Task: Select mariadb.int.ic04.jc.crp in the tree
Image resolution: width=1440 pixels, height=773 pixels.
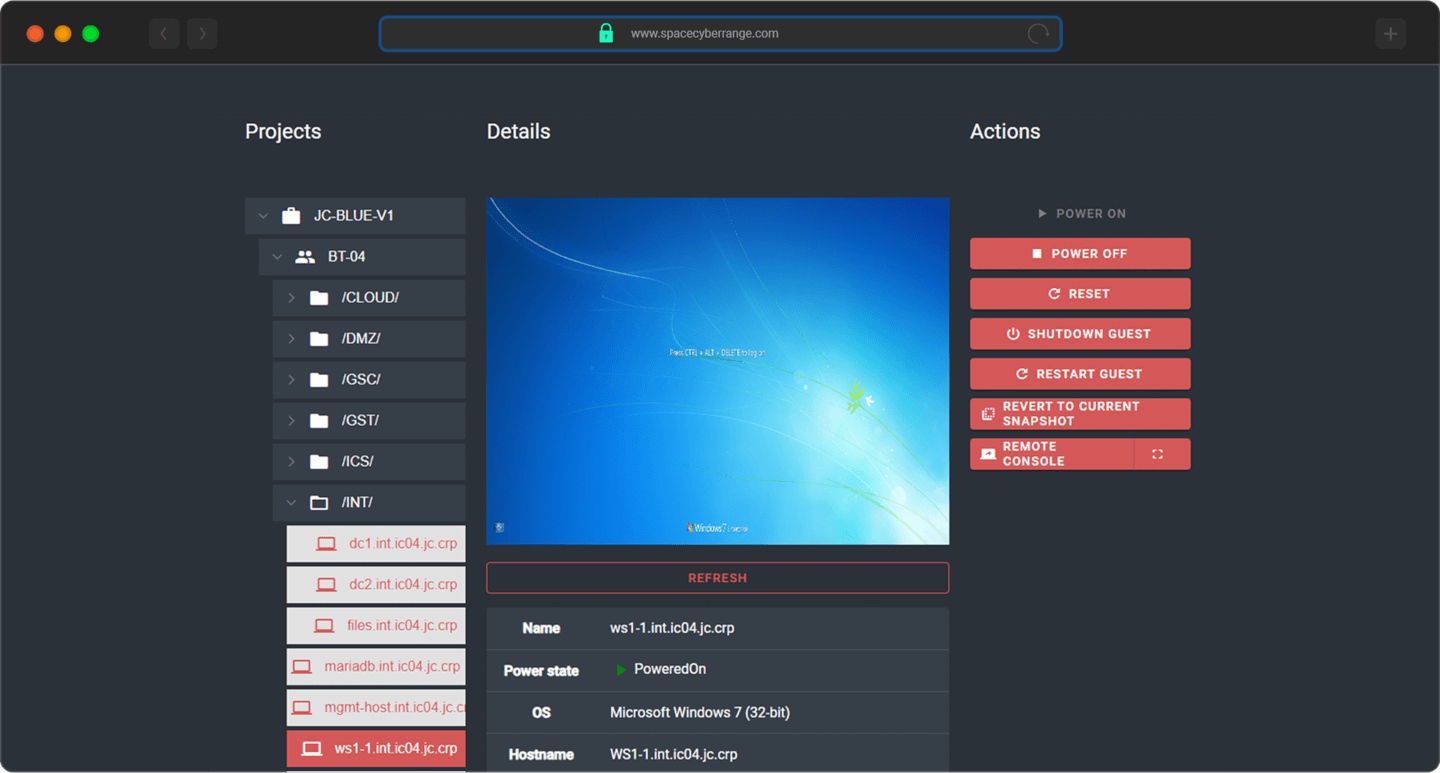Action: tap(391, 667)
